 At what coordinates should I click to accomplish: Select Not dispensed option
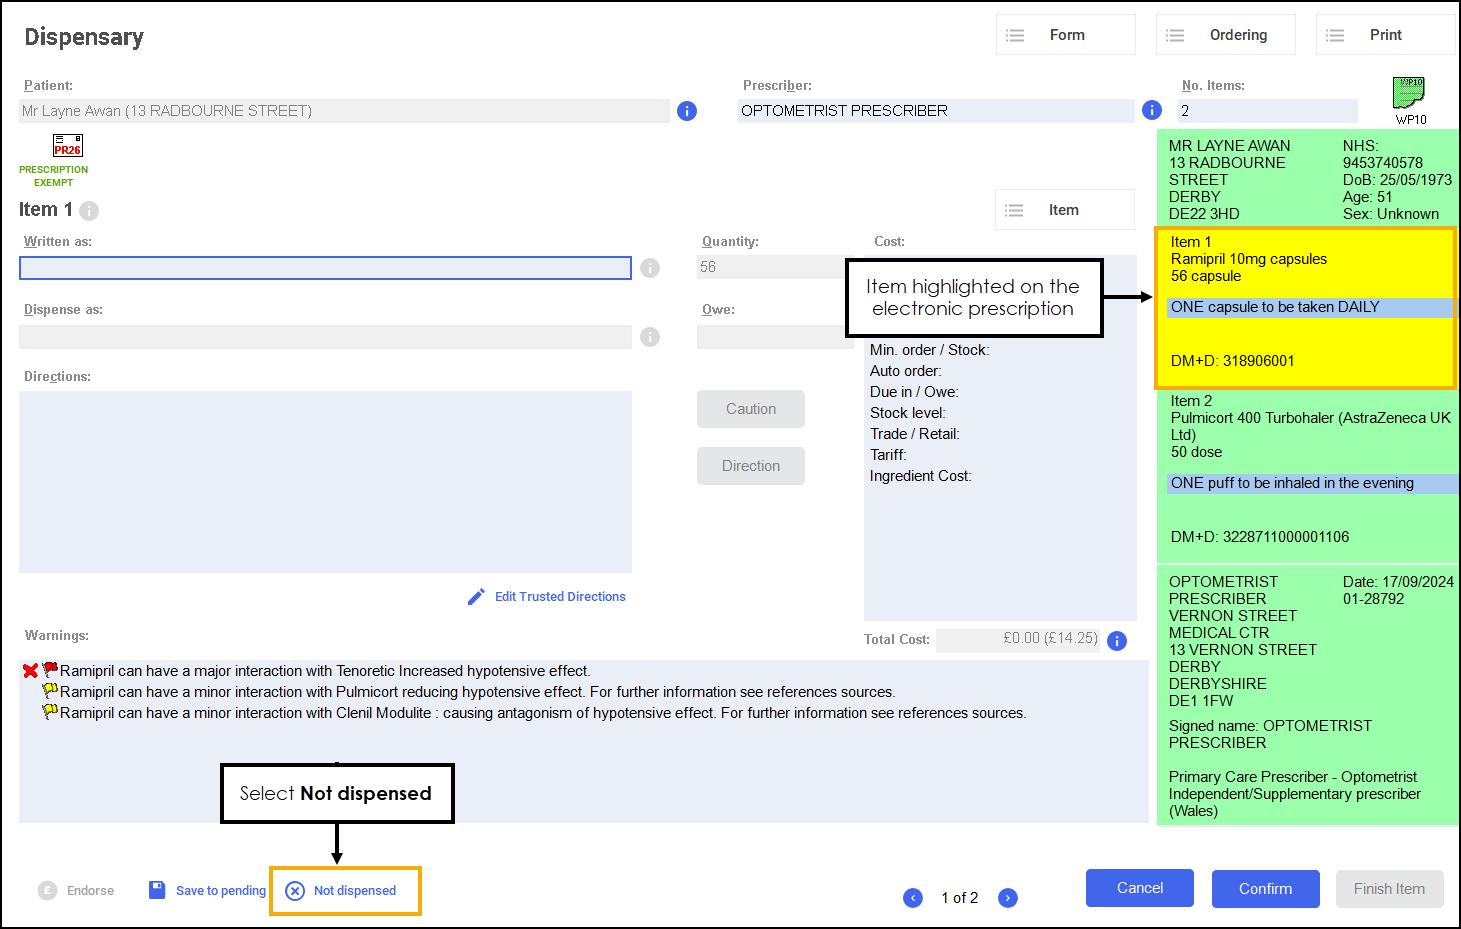pos(343,891)
